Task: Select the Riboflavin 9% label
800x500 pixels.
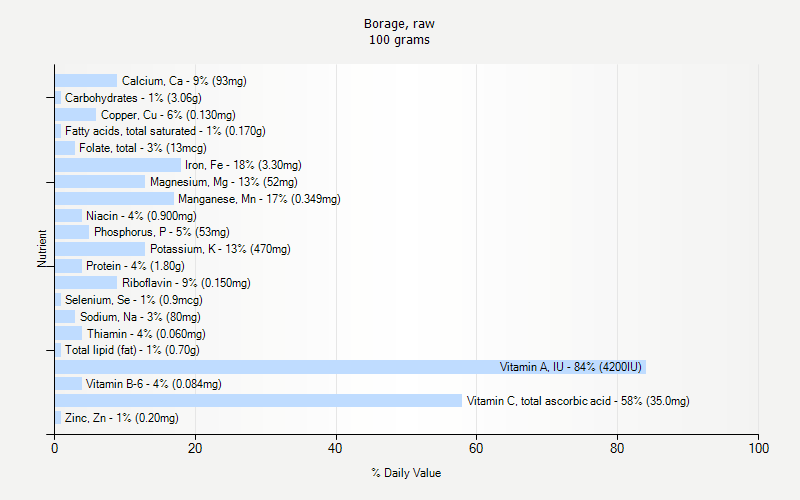Action: (x=186, y=283)
